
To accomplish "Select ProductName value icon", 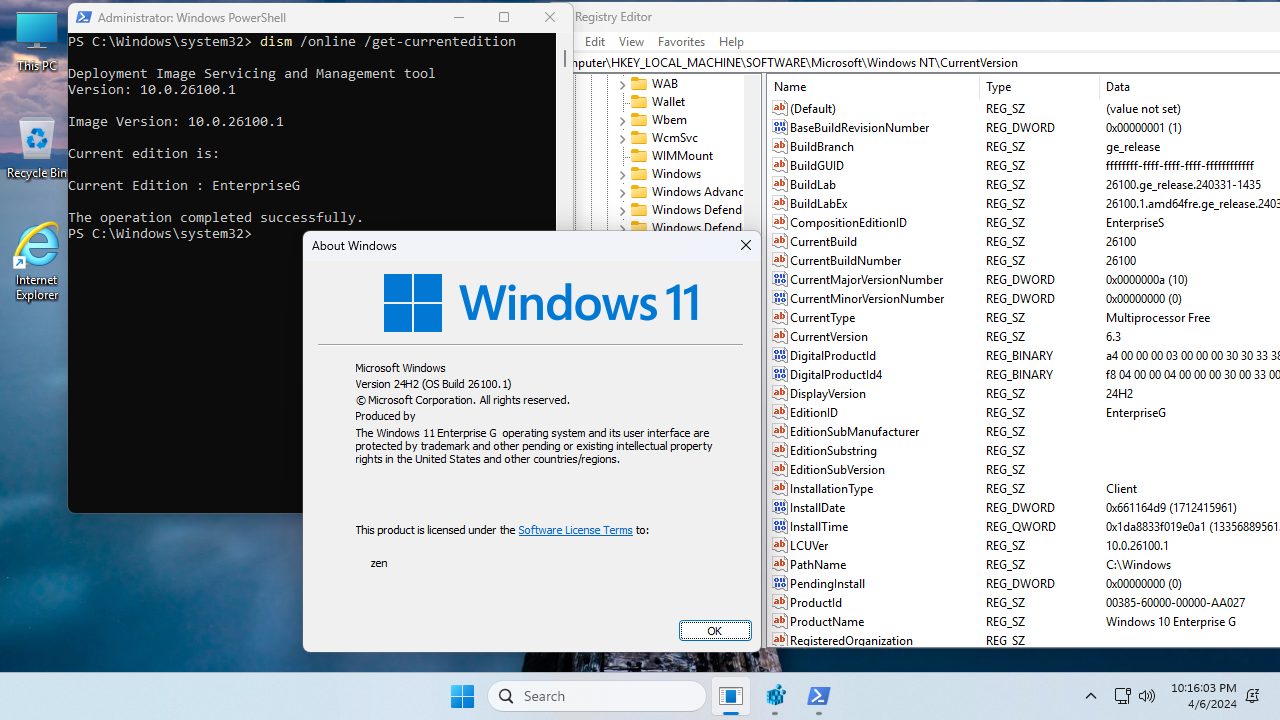I will coord(780,621).
